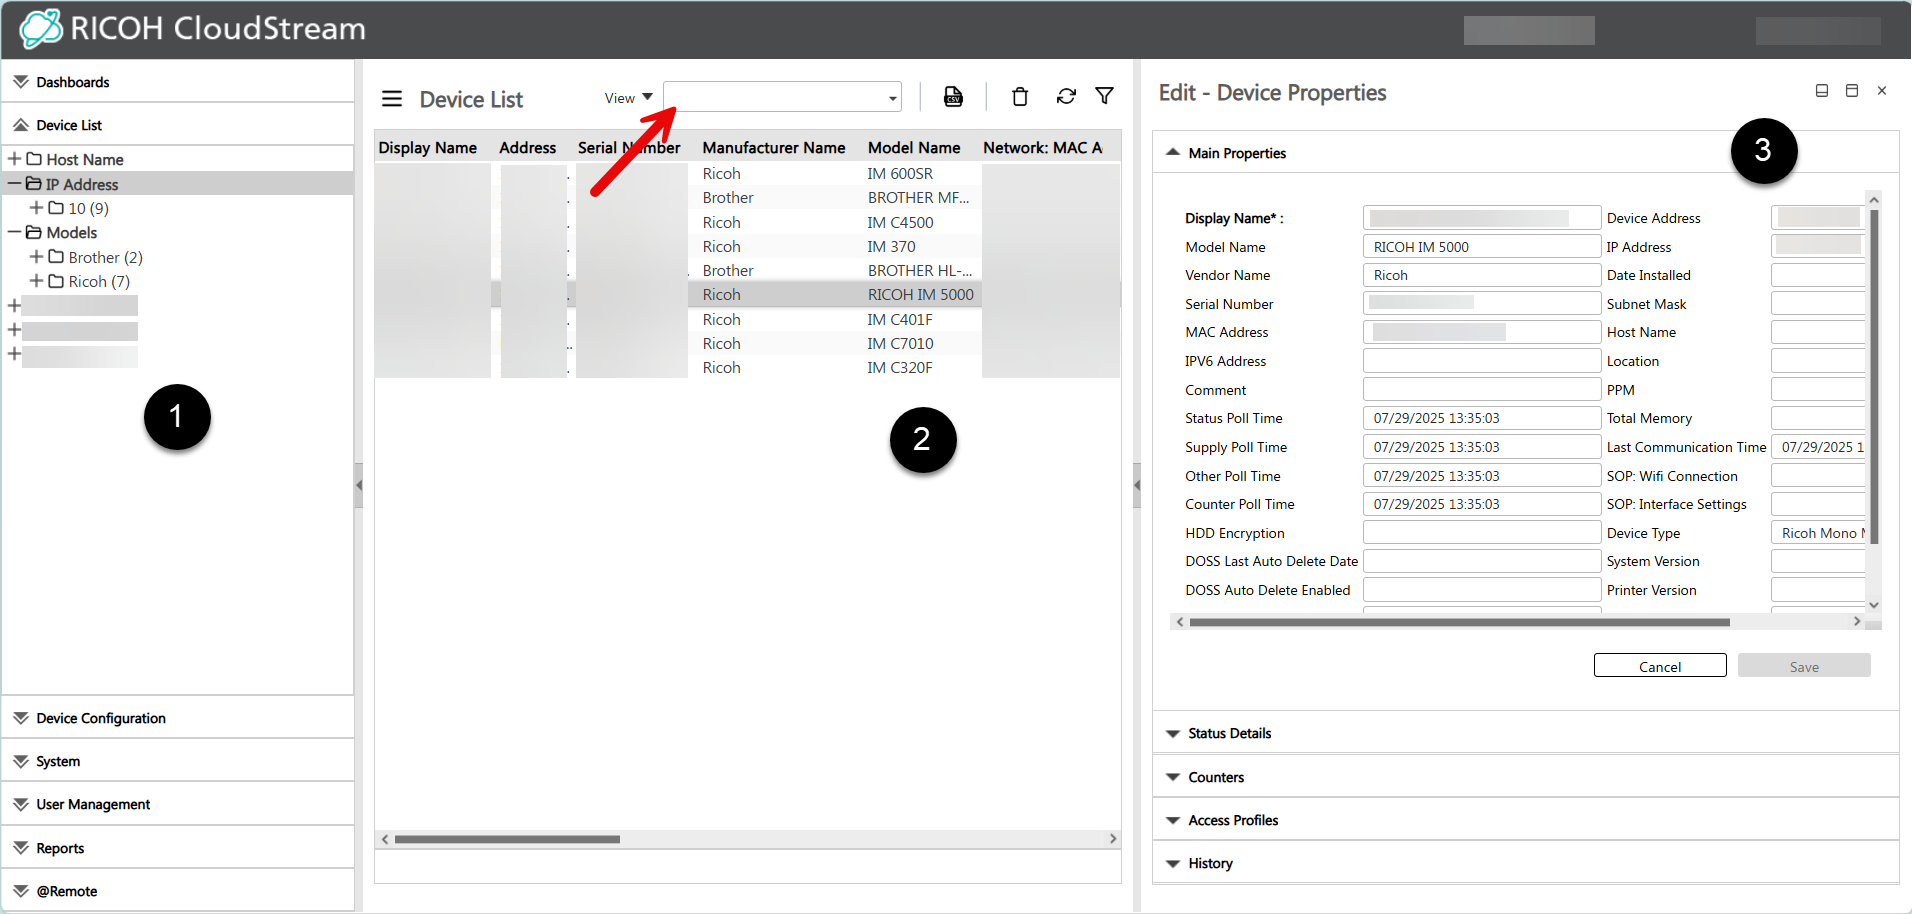This screenshot has width=1912, height=914.
Task: Click the trash delete icon
Action: 1019,97
